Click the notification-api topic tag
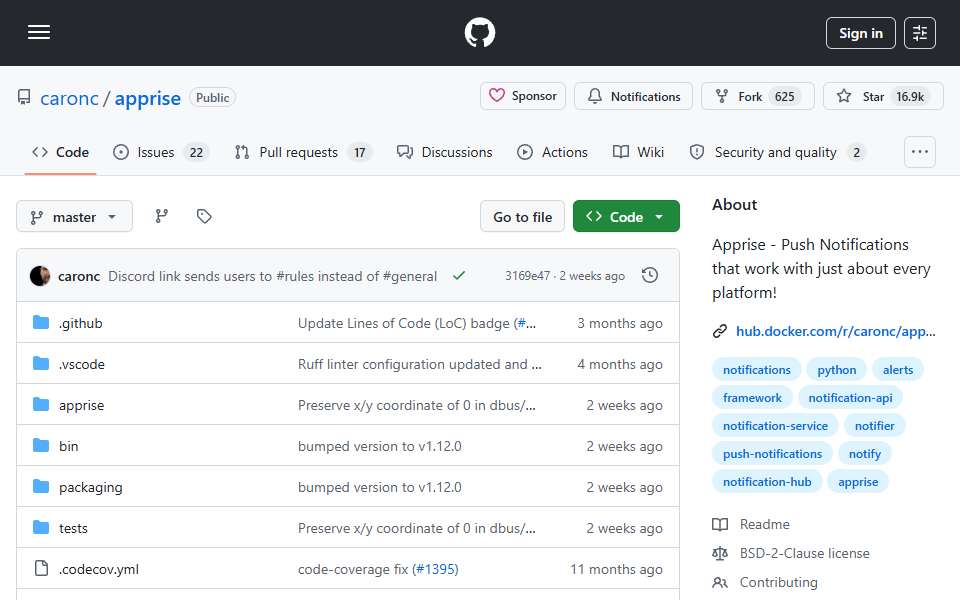Image resolution: width=960 pixels, height=600 pixels. coord(850,398)
